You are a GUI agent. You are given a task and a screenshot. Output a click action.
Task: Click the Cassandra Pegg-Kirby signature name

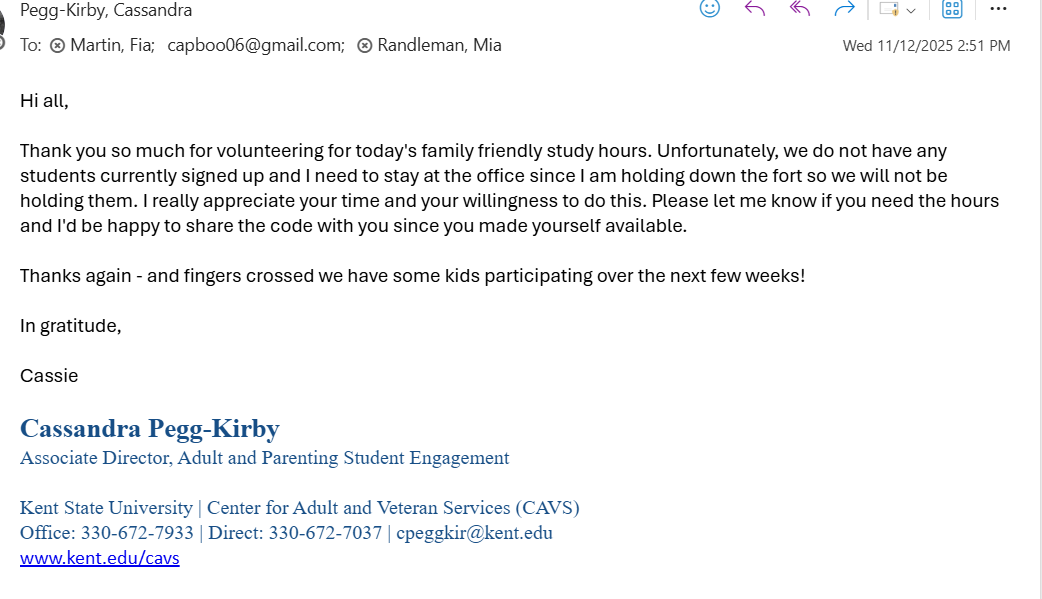150,429
